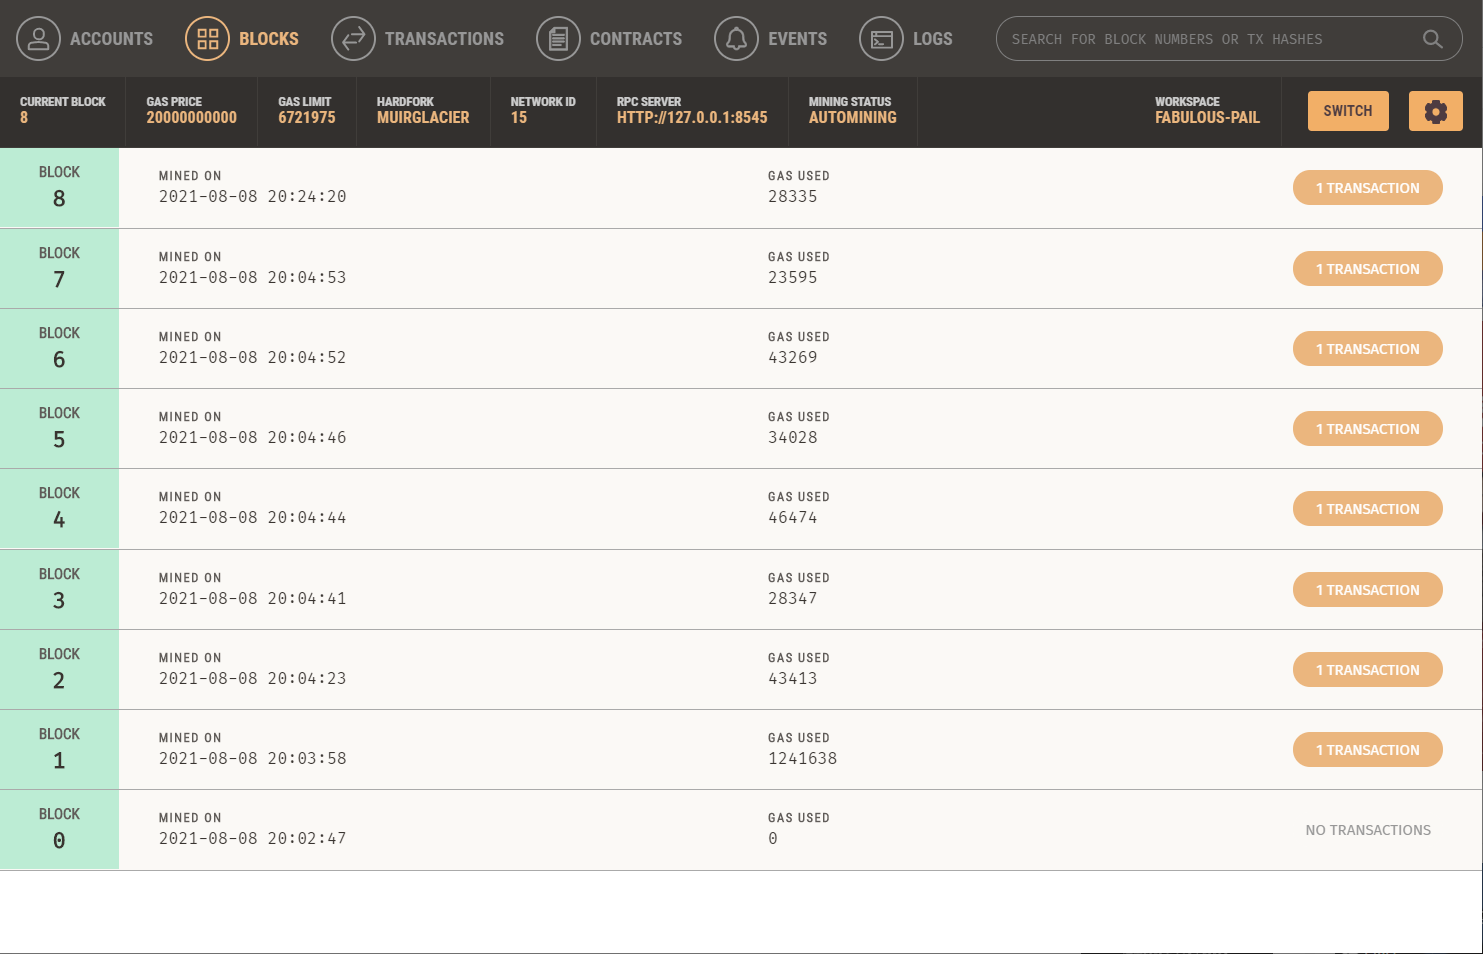Go to the TRANSACTIONS tab label
1483x954 pixels.
445,39
